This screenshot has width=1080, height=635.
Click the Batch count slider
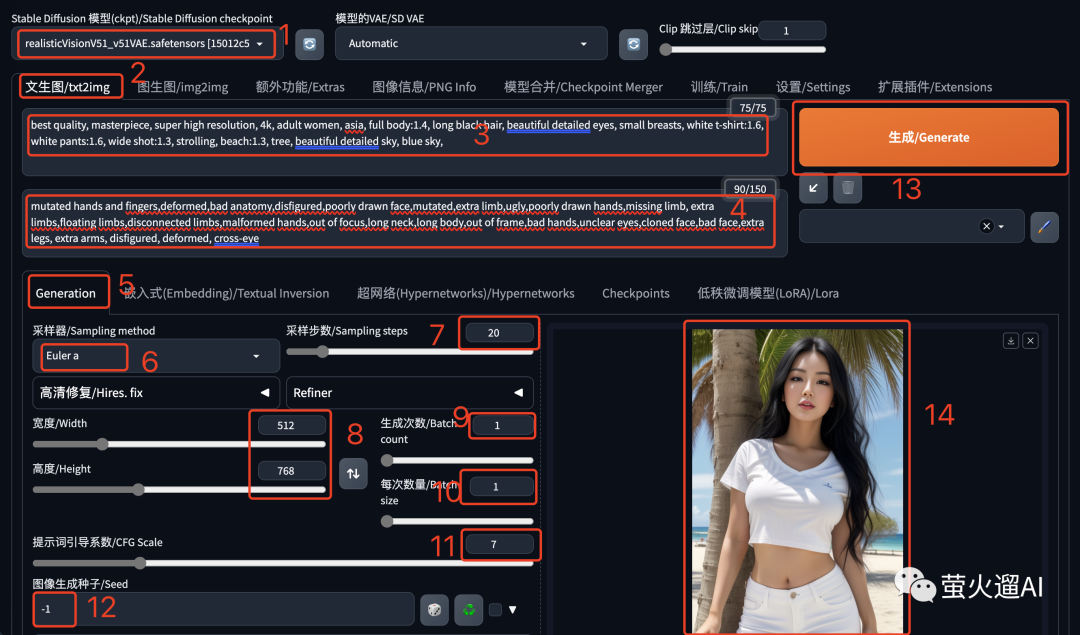[457, 460]
